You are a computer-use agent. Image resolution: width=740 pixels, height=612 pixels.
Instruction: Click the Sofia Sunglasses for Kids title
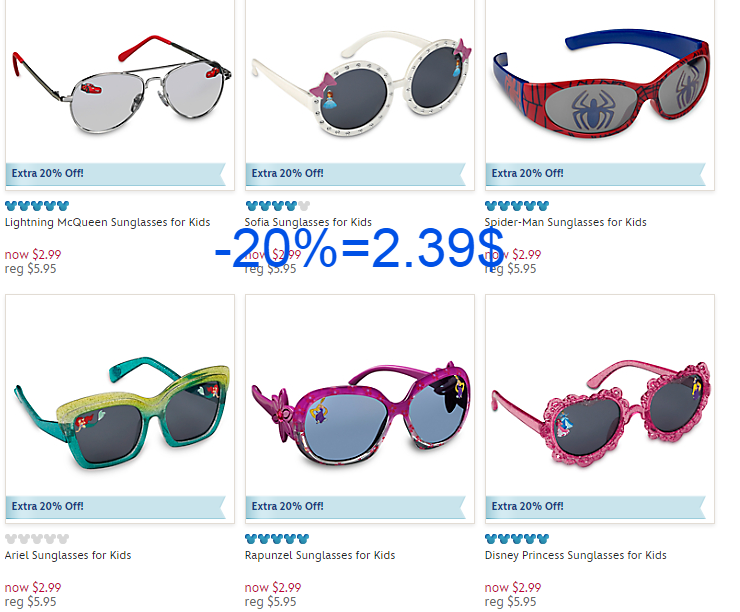(308, 222)
